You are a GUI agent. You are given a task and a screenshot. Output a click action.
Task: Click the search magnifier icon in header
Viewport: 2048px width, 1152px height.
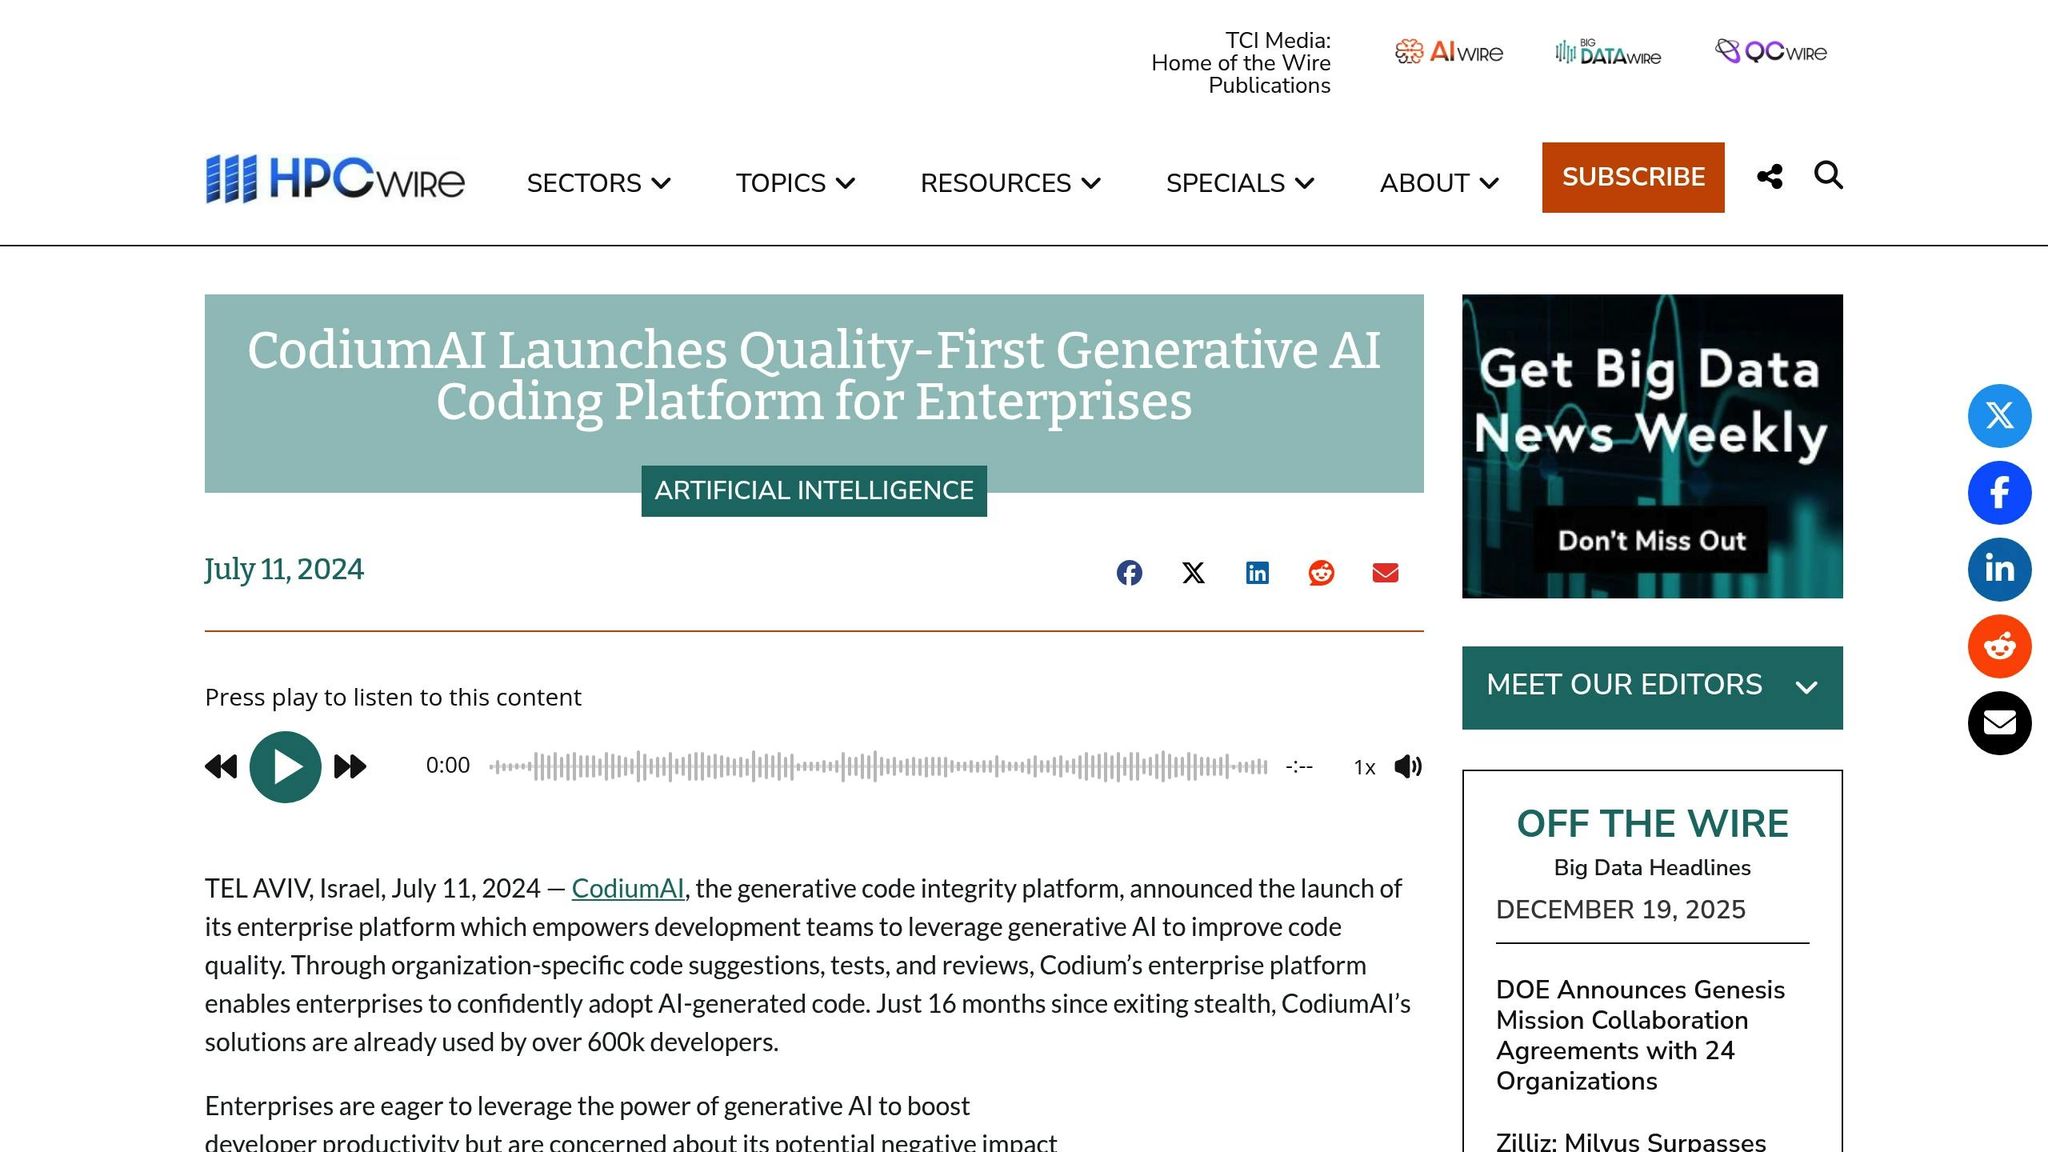1828,176
